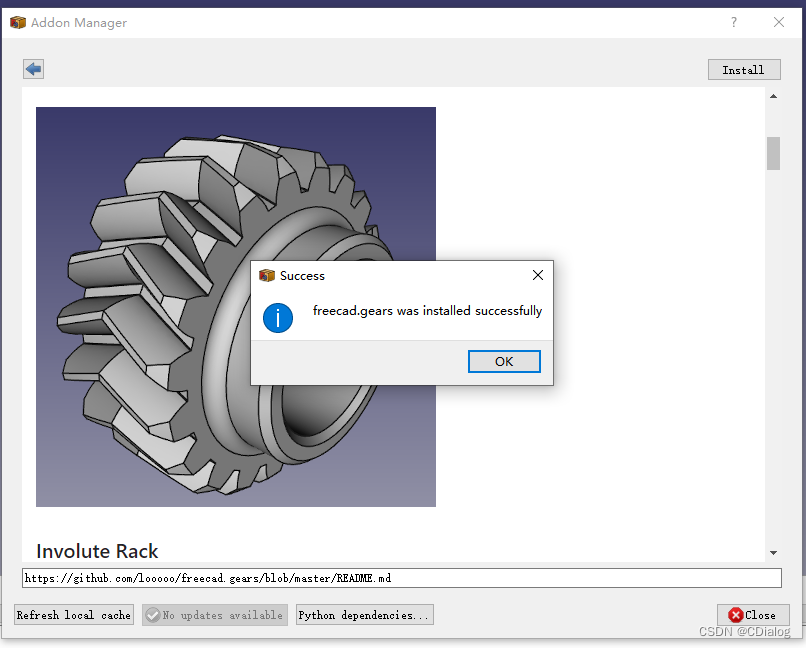This screenshot has width=806, height=648.
Task: Click the Success dialog title icon
Action: [x=267, y=275]
